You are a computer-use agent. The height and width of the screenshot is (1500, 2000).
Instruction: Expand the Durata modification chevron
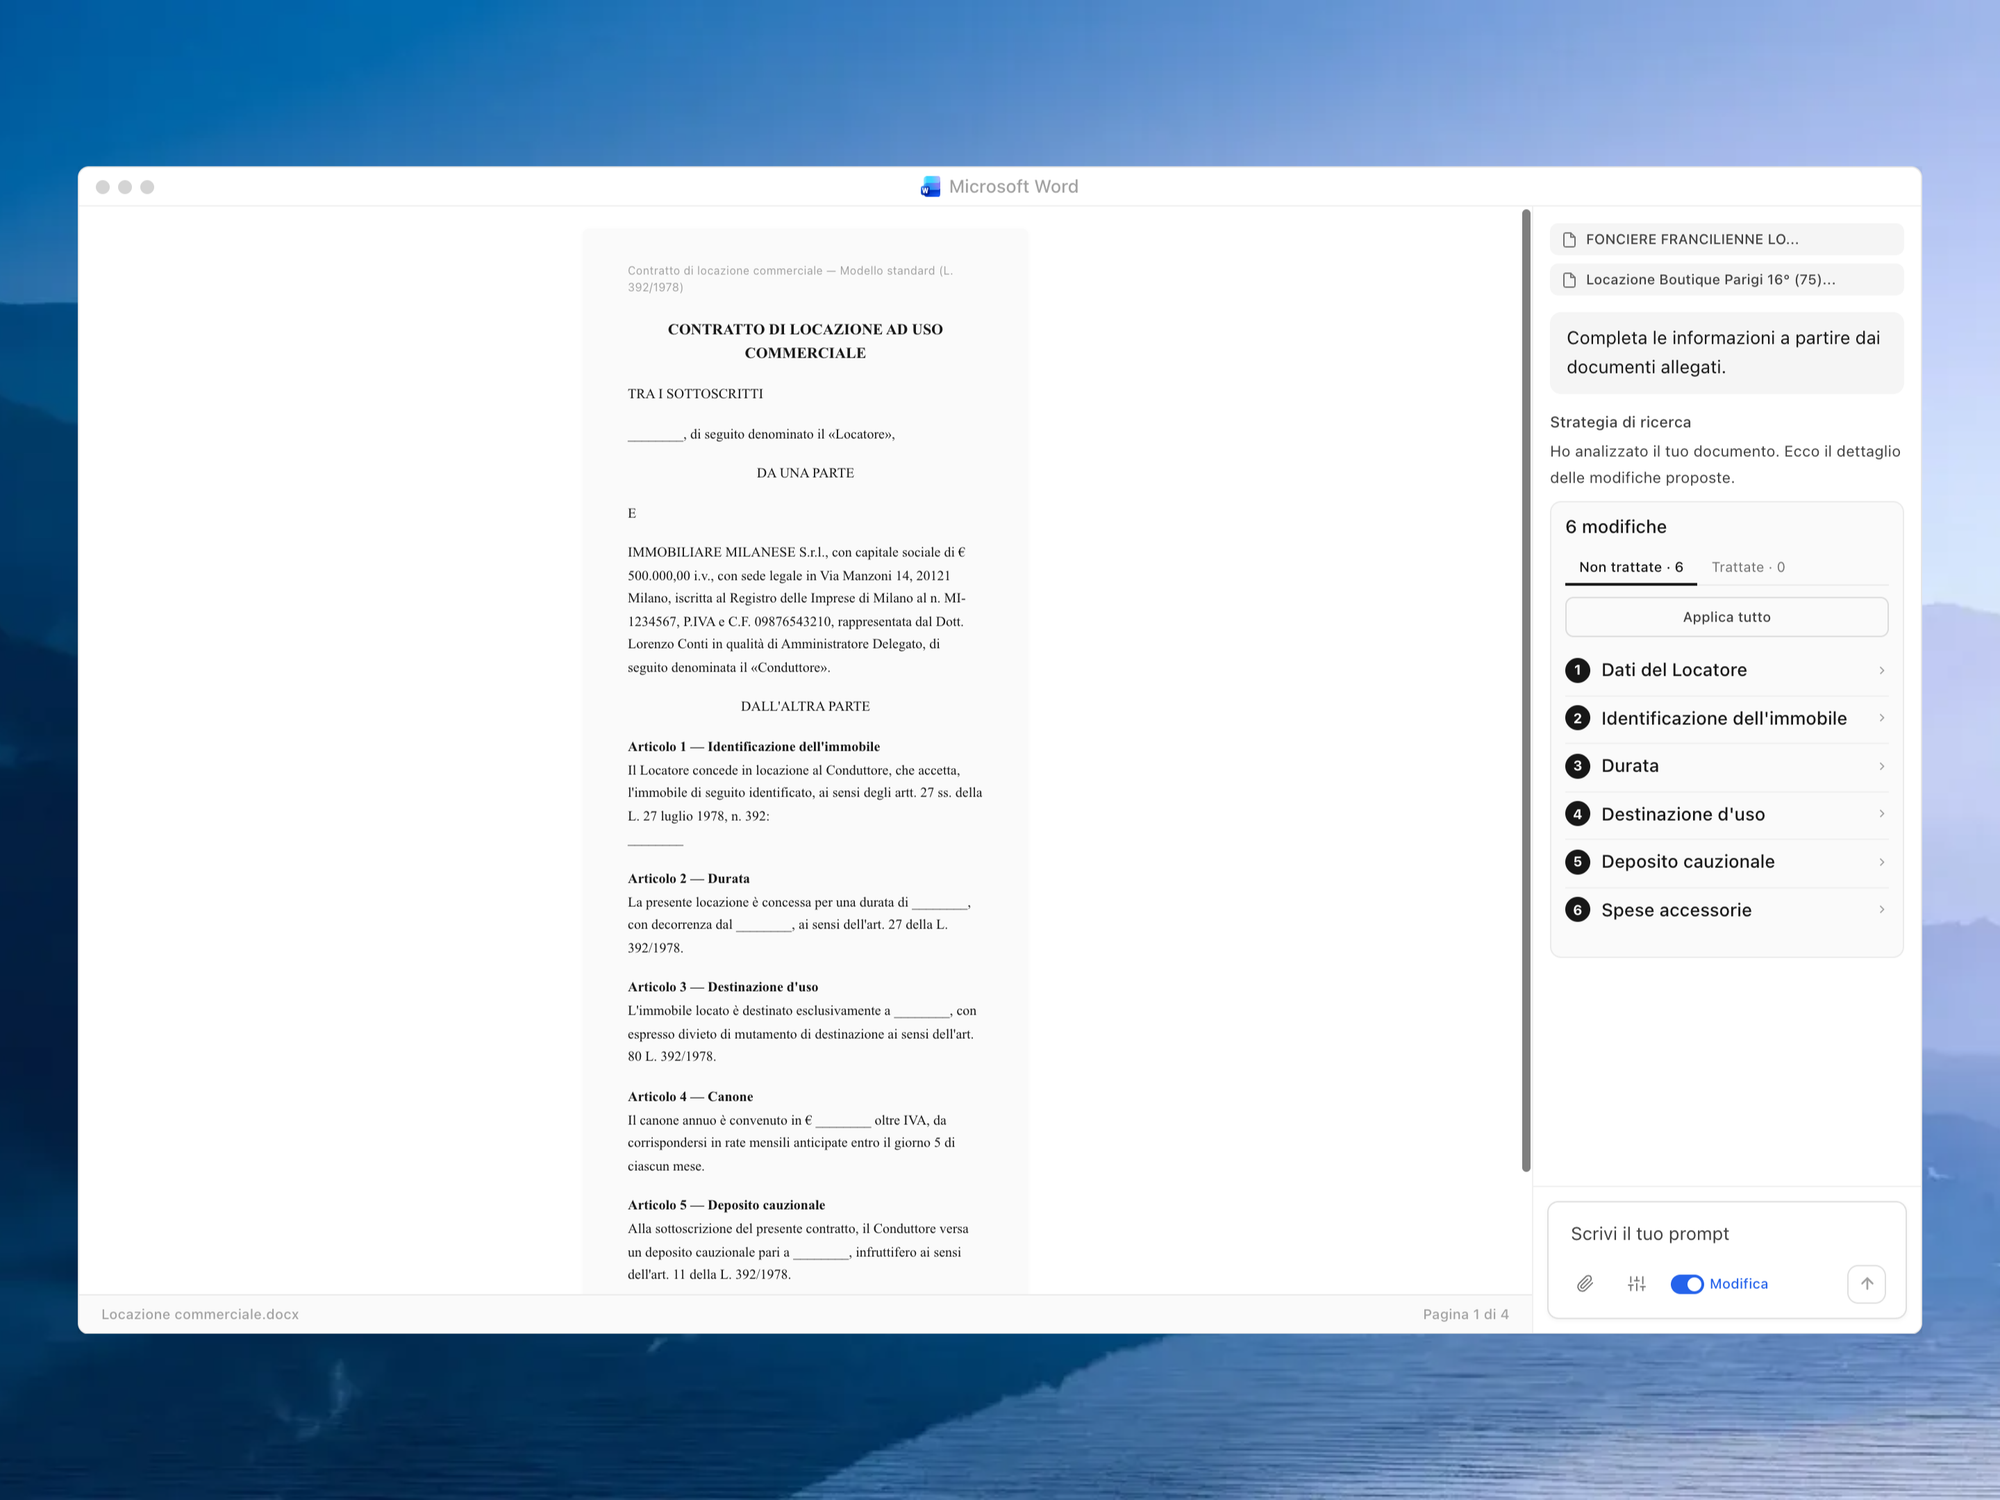click(x=1881, y=766)
